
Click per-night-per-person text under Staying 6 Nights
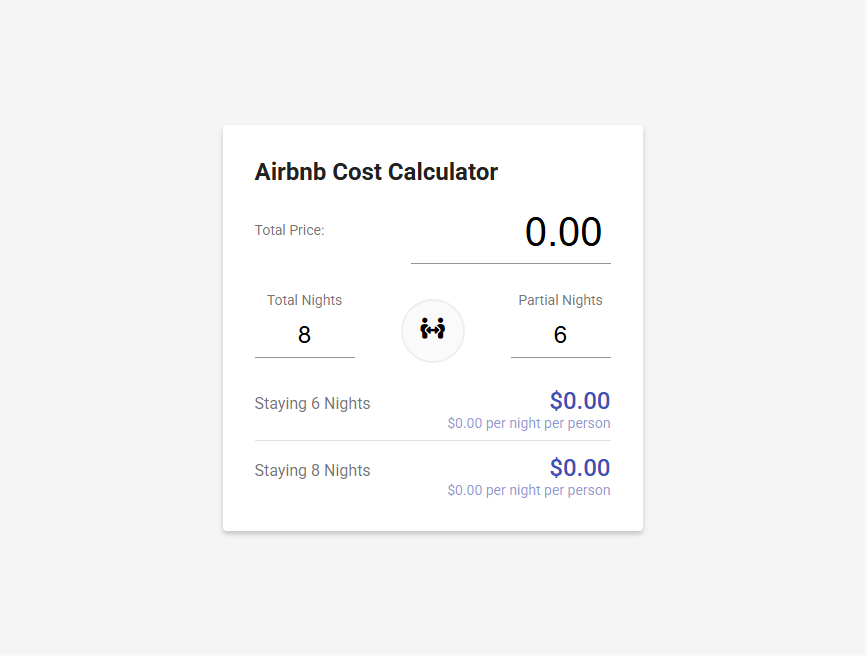[529, 423]
